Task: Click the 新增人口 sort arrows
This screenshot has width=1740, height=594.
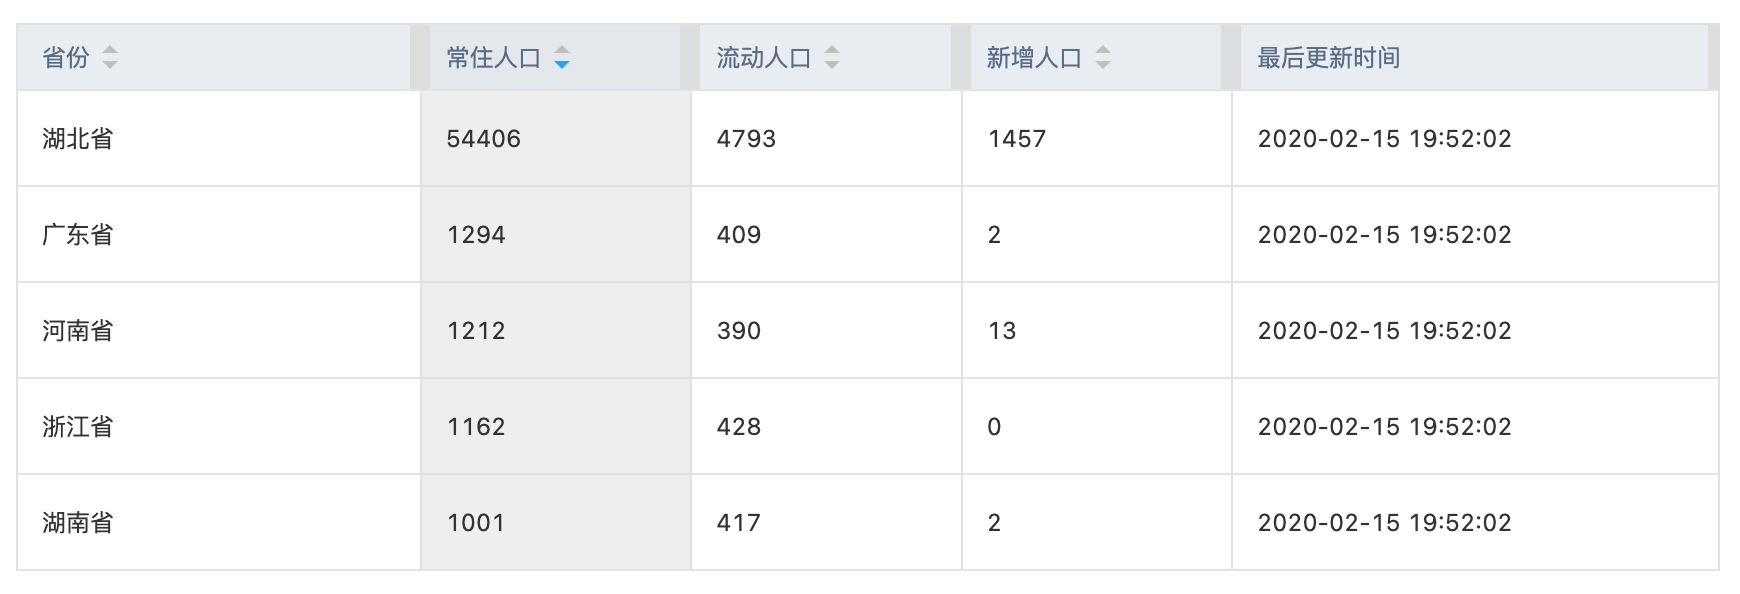Action: pyautogui.click(x=1103, y=58)
